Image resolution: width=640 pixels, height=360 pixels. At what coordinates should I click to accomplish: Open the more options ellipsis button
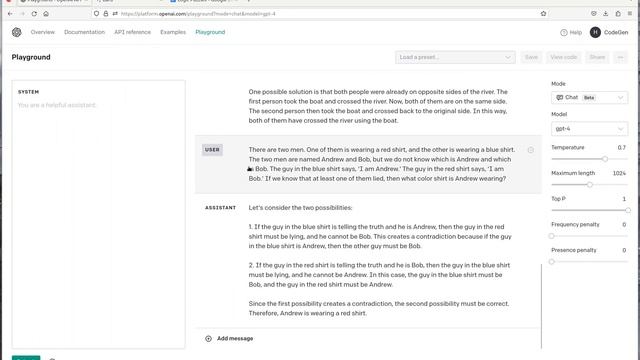[620, 57]
